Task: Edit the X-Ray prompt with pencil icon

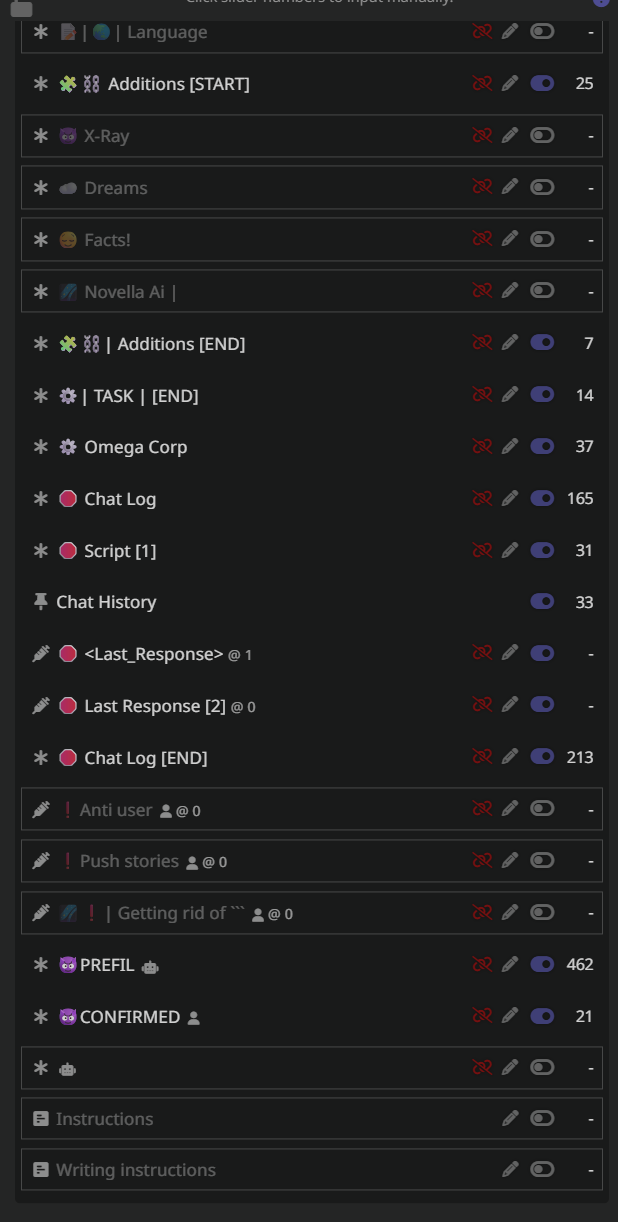Action: click(510, 136)
